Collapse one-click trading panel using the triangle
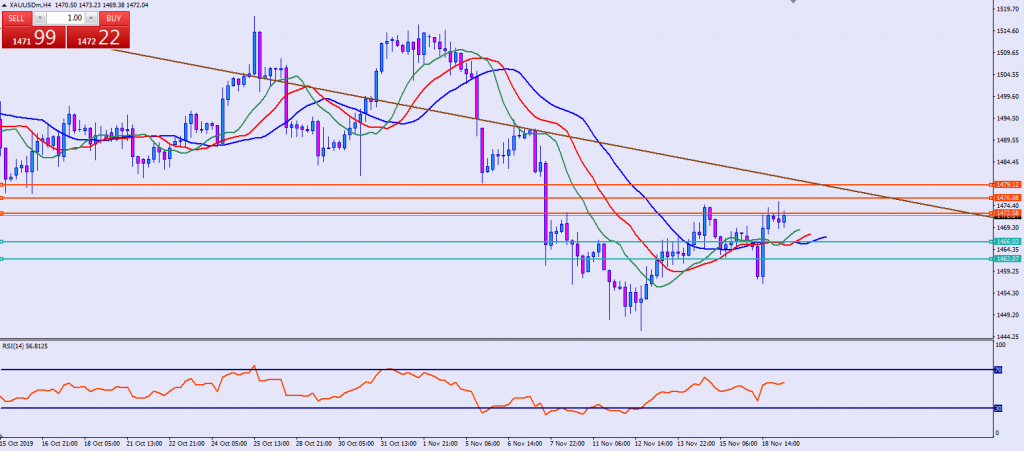The height and width of the screenshot is (451, 1024). [x=4, y=6]
